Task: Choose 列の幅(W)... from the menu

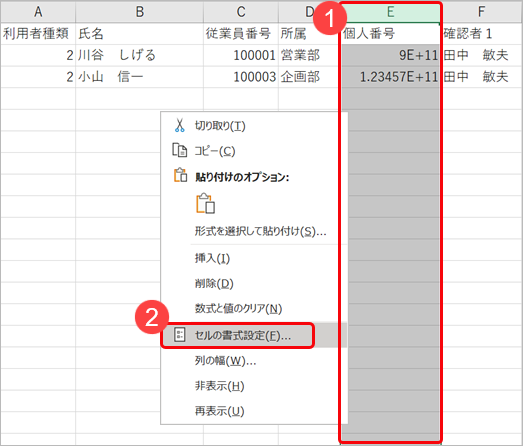Action: tap(254, 361)
